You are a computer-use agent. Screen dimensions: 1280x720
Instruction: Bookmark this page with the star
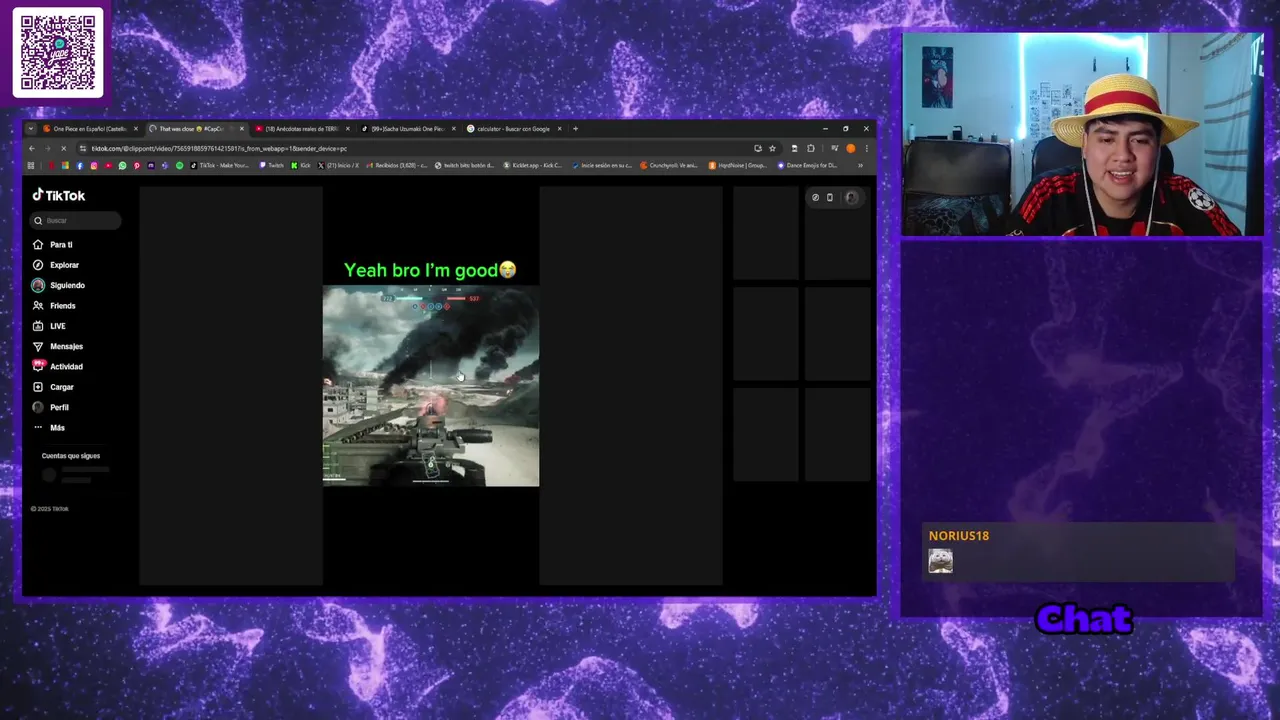pyautogui.click(x=772, y=148)
